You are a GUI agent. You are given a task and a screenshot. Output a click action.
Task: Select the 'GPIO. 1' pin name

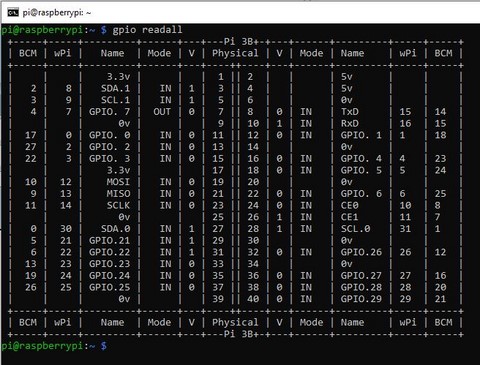click(361, 135)
